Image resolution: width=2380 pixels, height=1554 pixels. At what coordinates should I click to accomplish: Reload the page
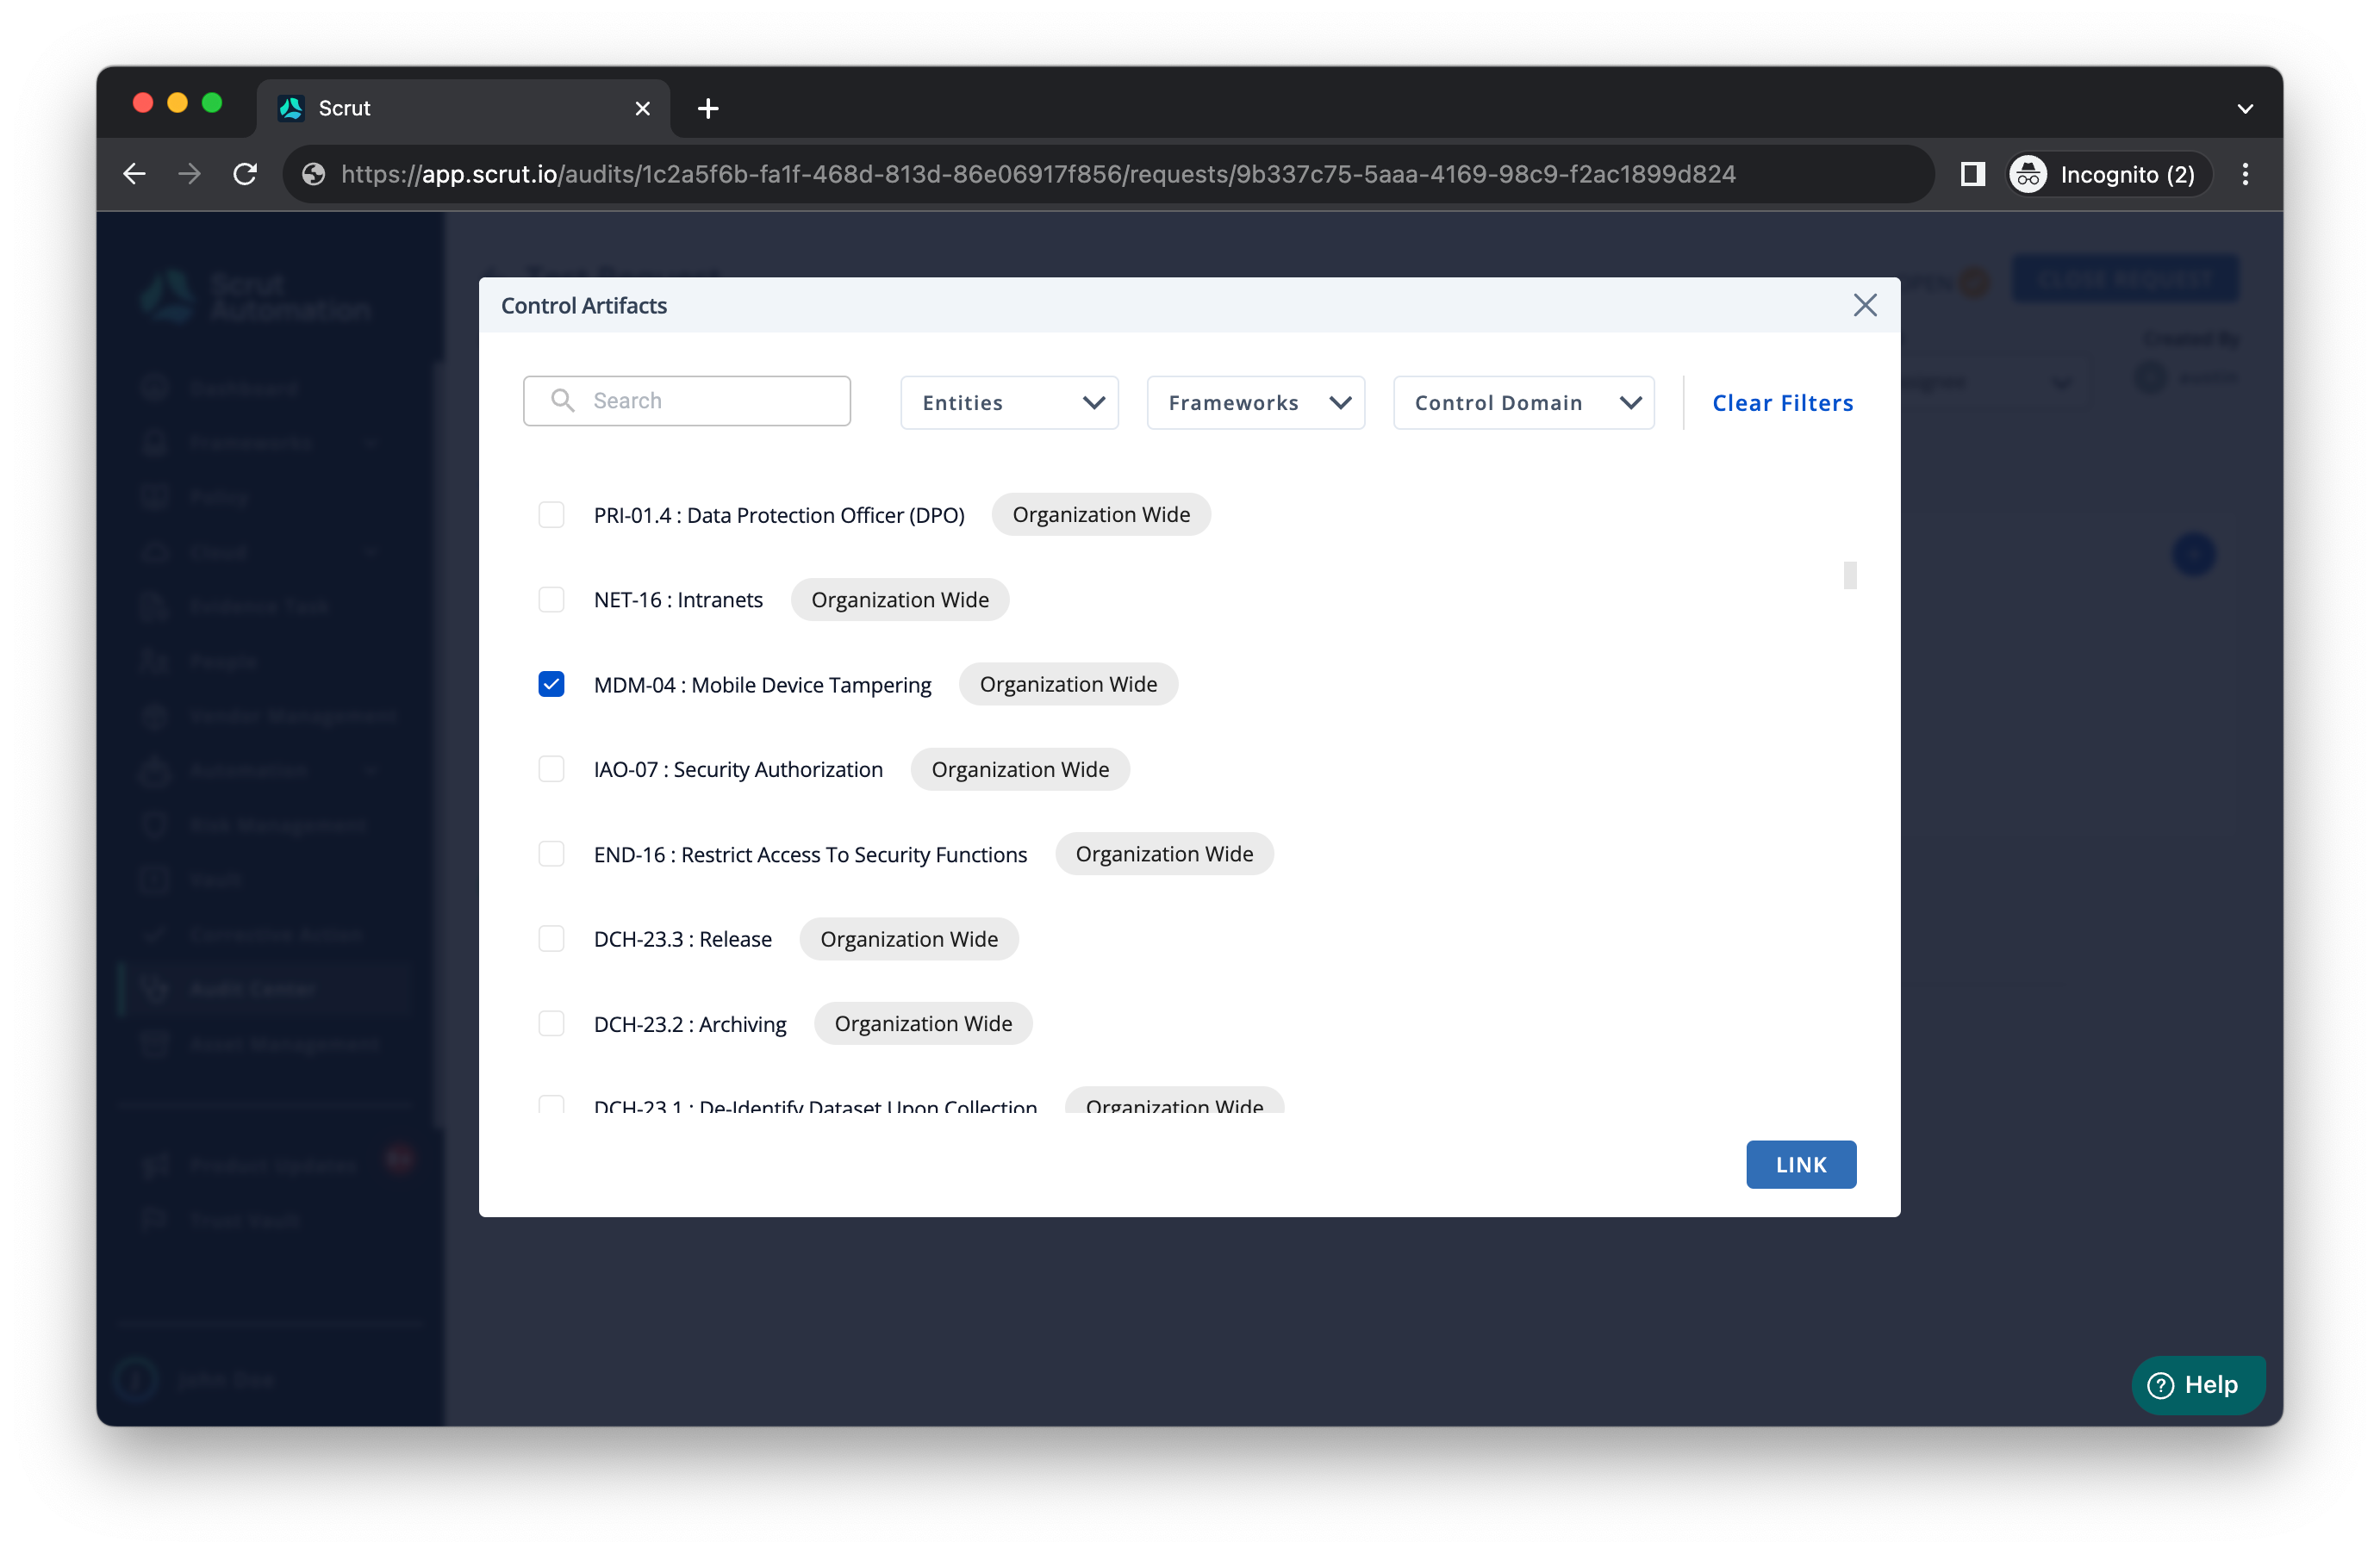[245, 174]
